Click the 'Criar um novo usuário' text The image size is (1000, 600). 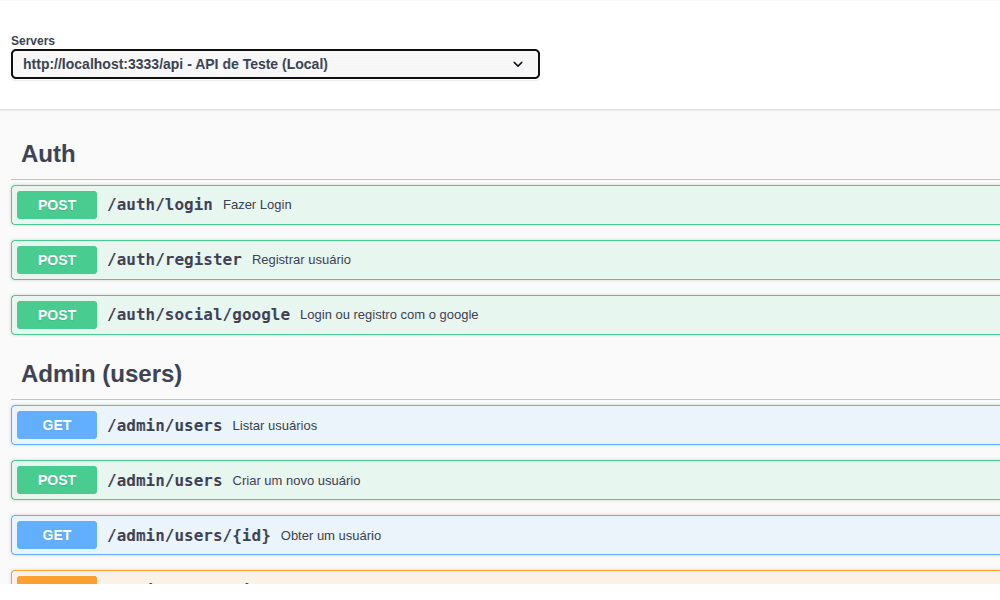[296, 481]
